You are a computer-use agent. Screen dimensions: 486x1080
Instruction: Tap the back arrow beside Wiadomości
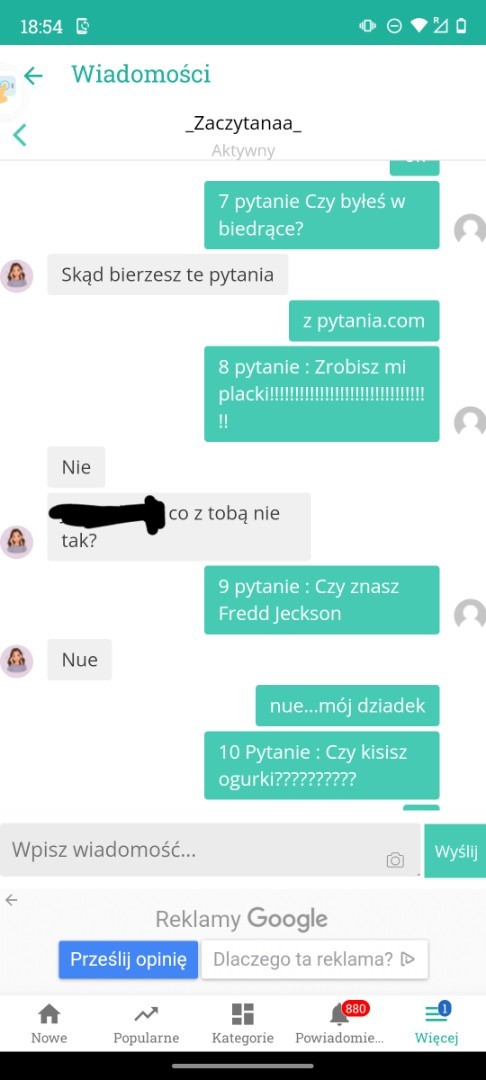(x=33, y=75)
